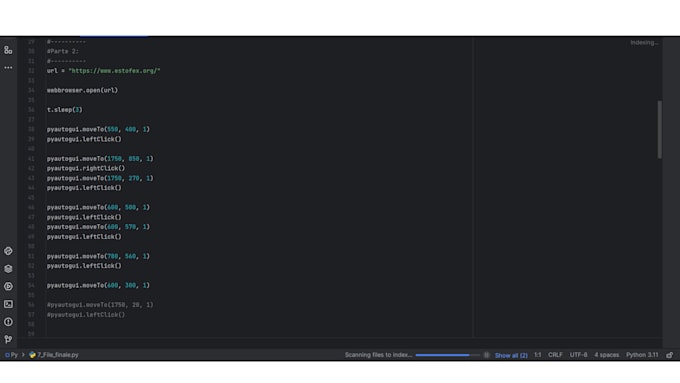This screenshot has height=383, width=680.
Task: Click the commented #pyautogui.moveTo(1750, 20, 1) line
Action: tap(100, 305)
